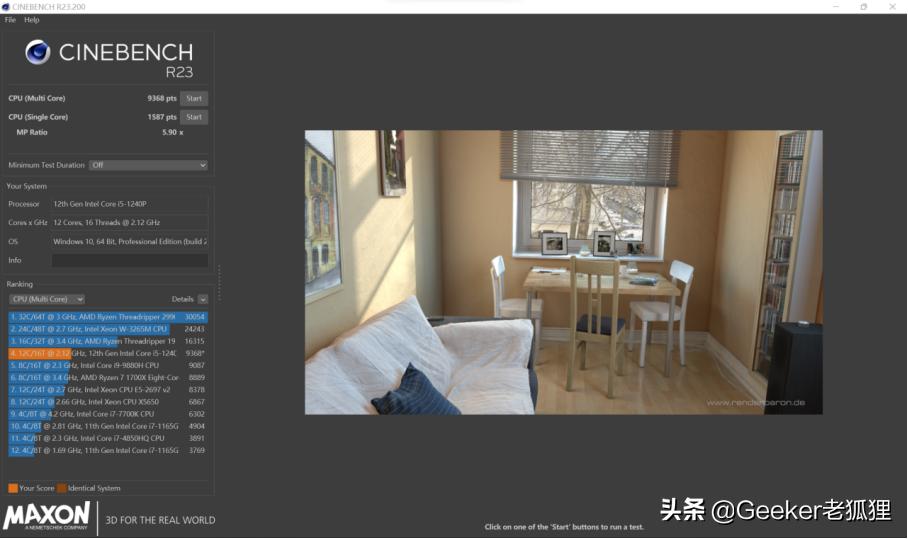Click the Info input field
Screen dimensions: 908x539
(130, 261)
